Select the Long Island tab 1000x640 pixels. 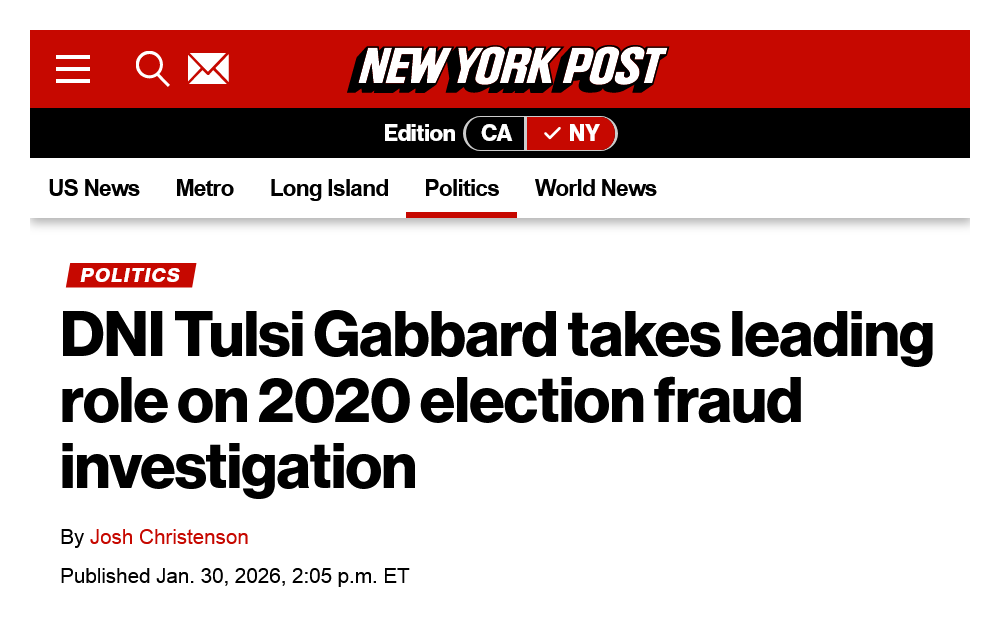pyautogui.click(x=329, y=188)
